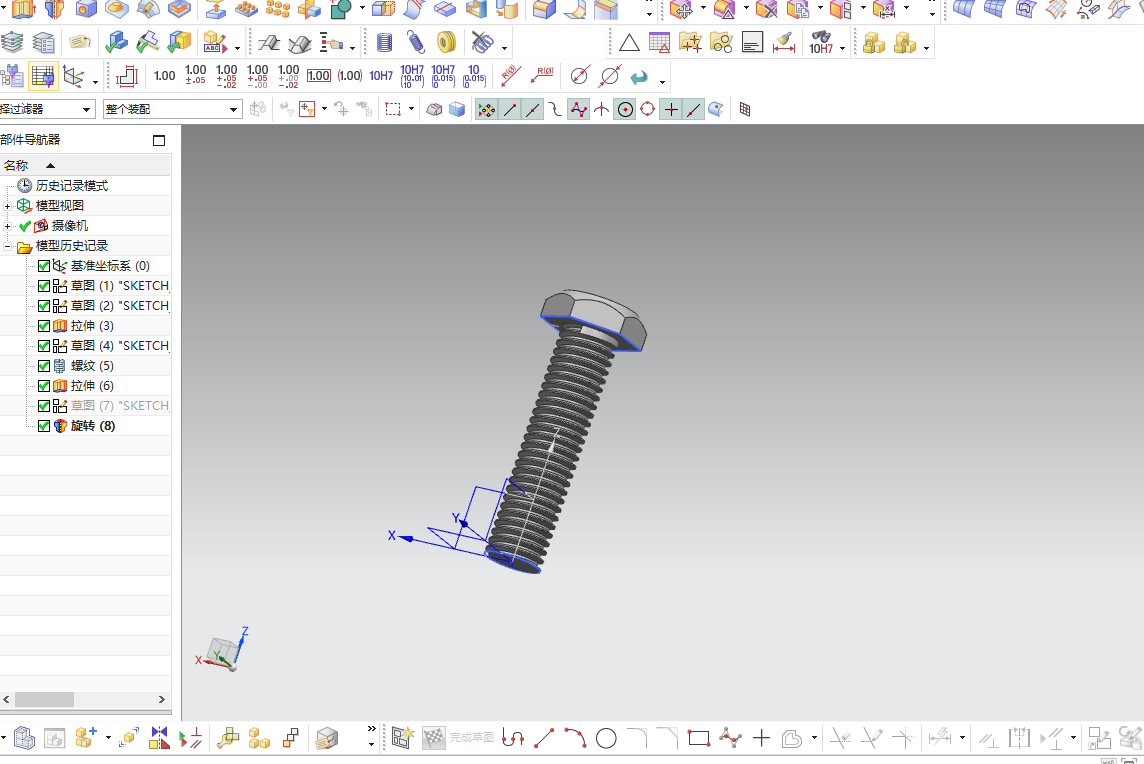Select the triangle symbol icon
This screenshot has height=764, width=1144.
point(629,43)
